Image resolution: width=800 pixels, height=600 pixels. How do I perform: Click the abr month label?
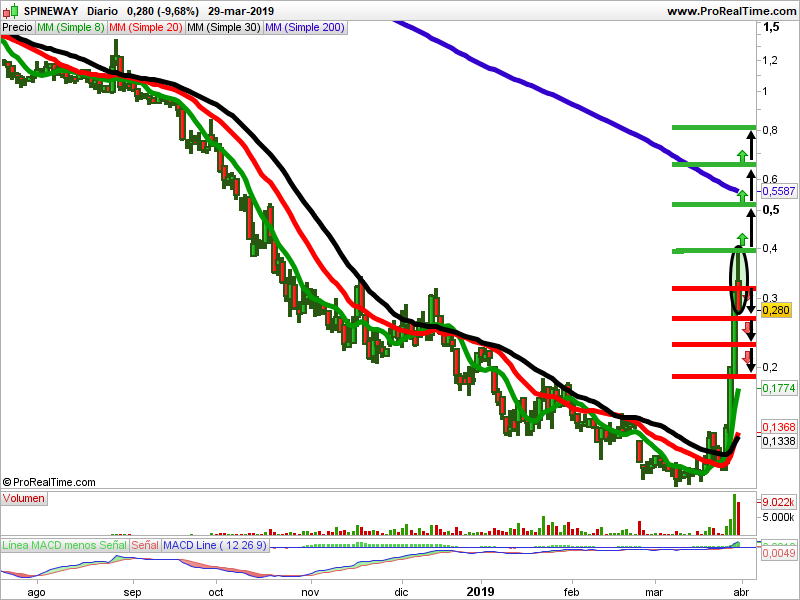[x=741, y=592]
